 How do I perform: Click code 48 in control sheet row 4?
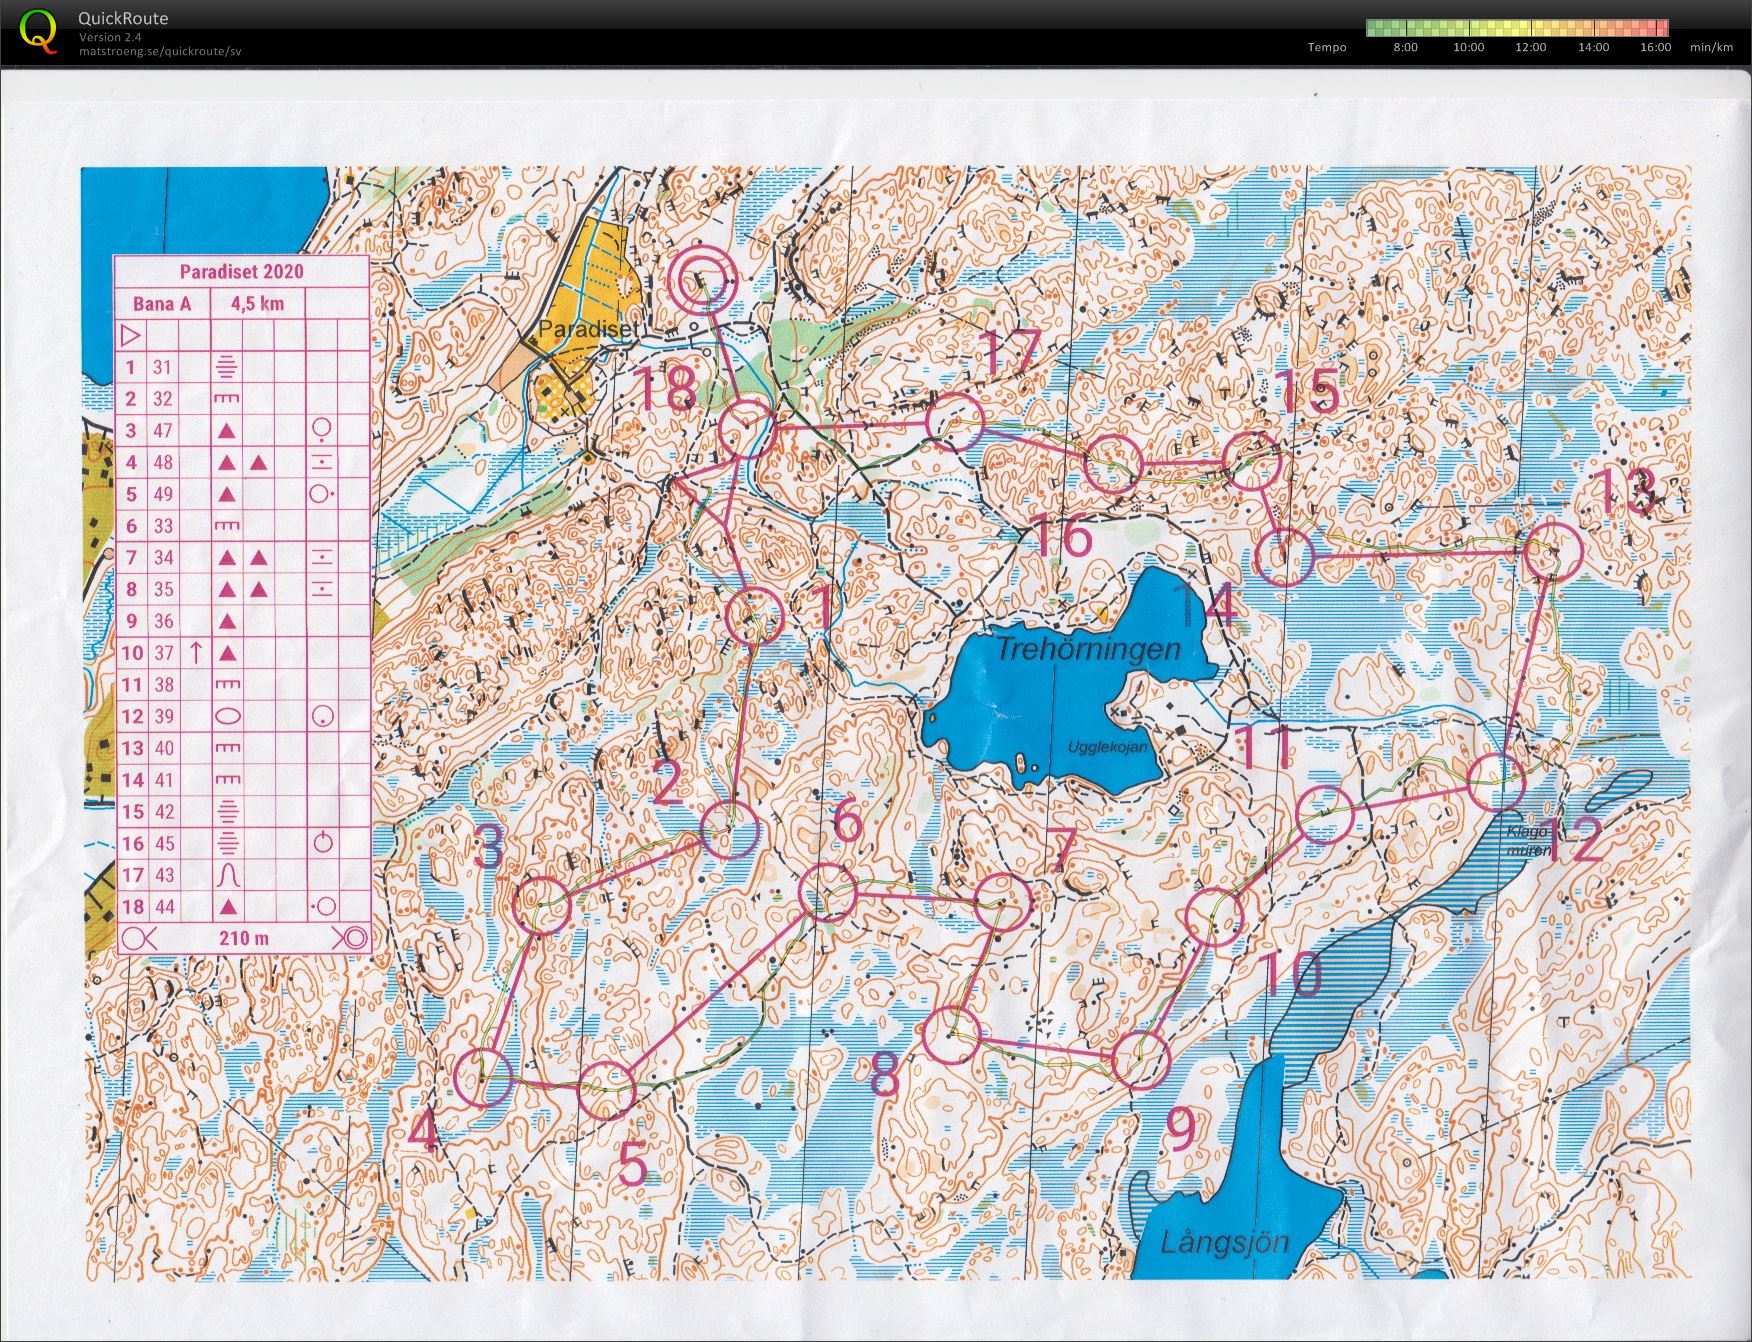click(x=163, y=462)
